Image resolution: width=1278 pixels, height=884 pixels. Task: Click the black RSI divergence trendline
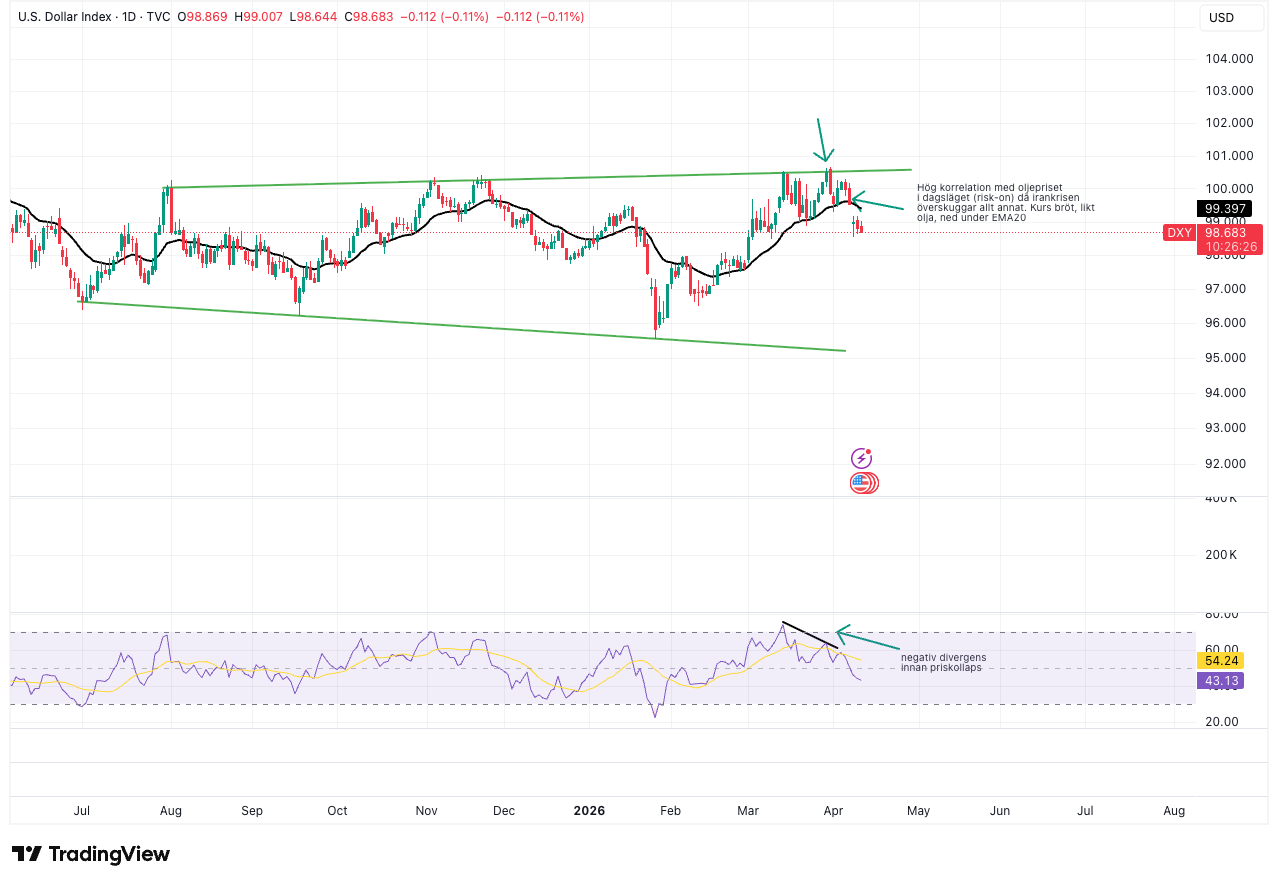point(808,635)
